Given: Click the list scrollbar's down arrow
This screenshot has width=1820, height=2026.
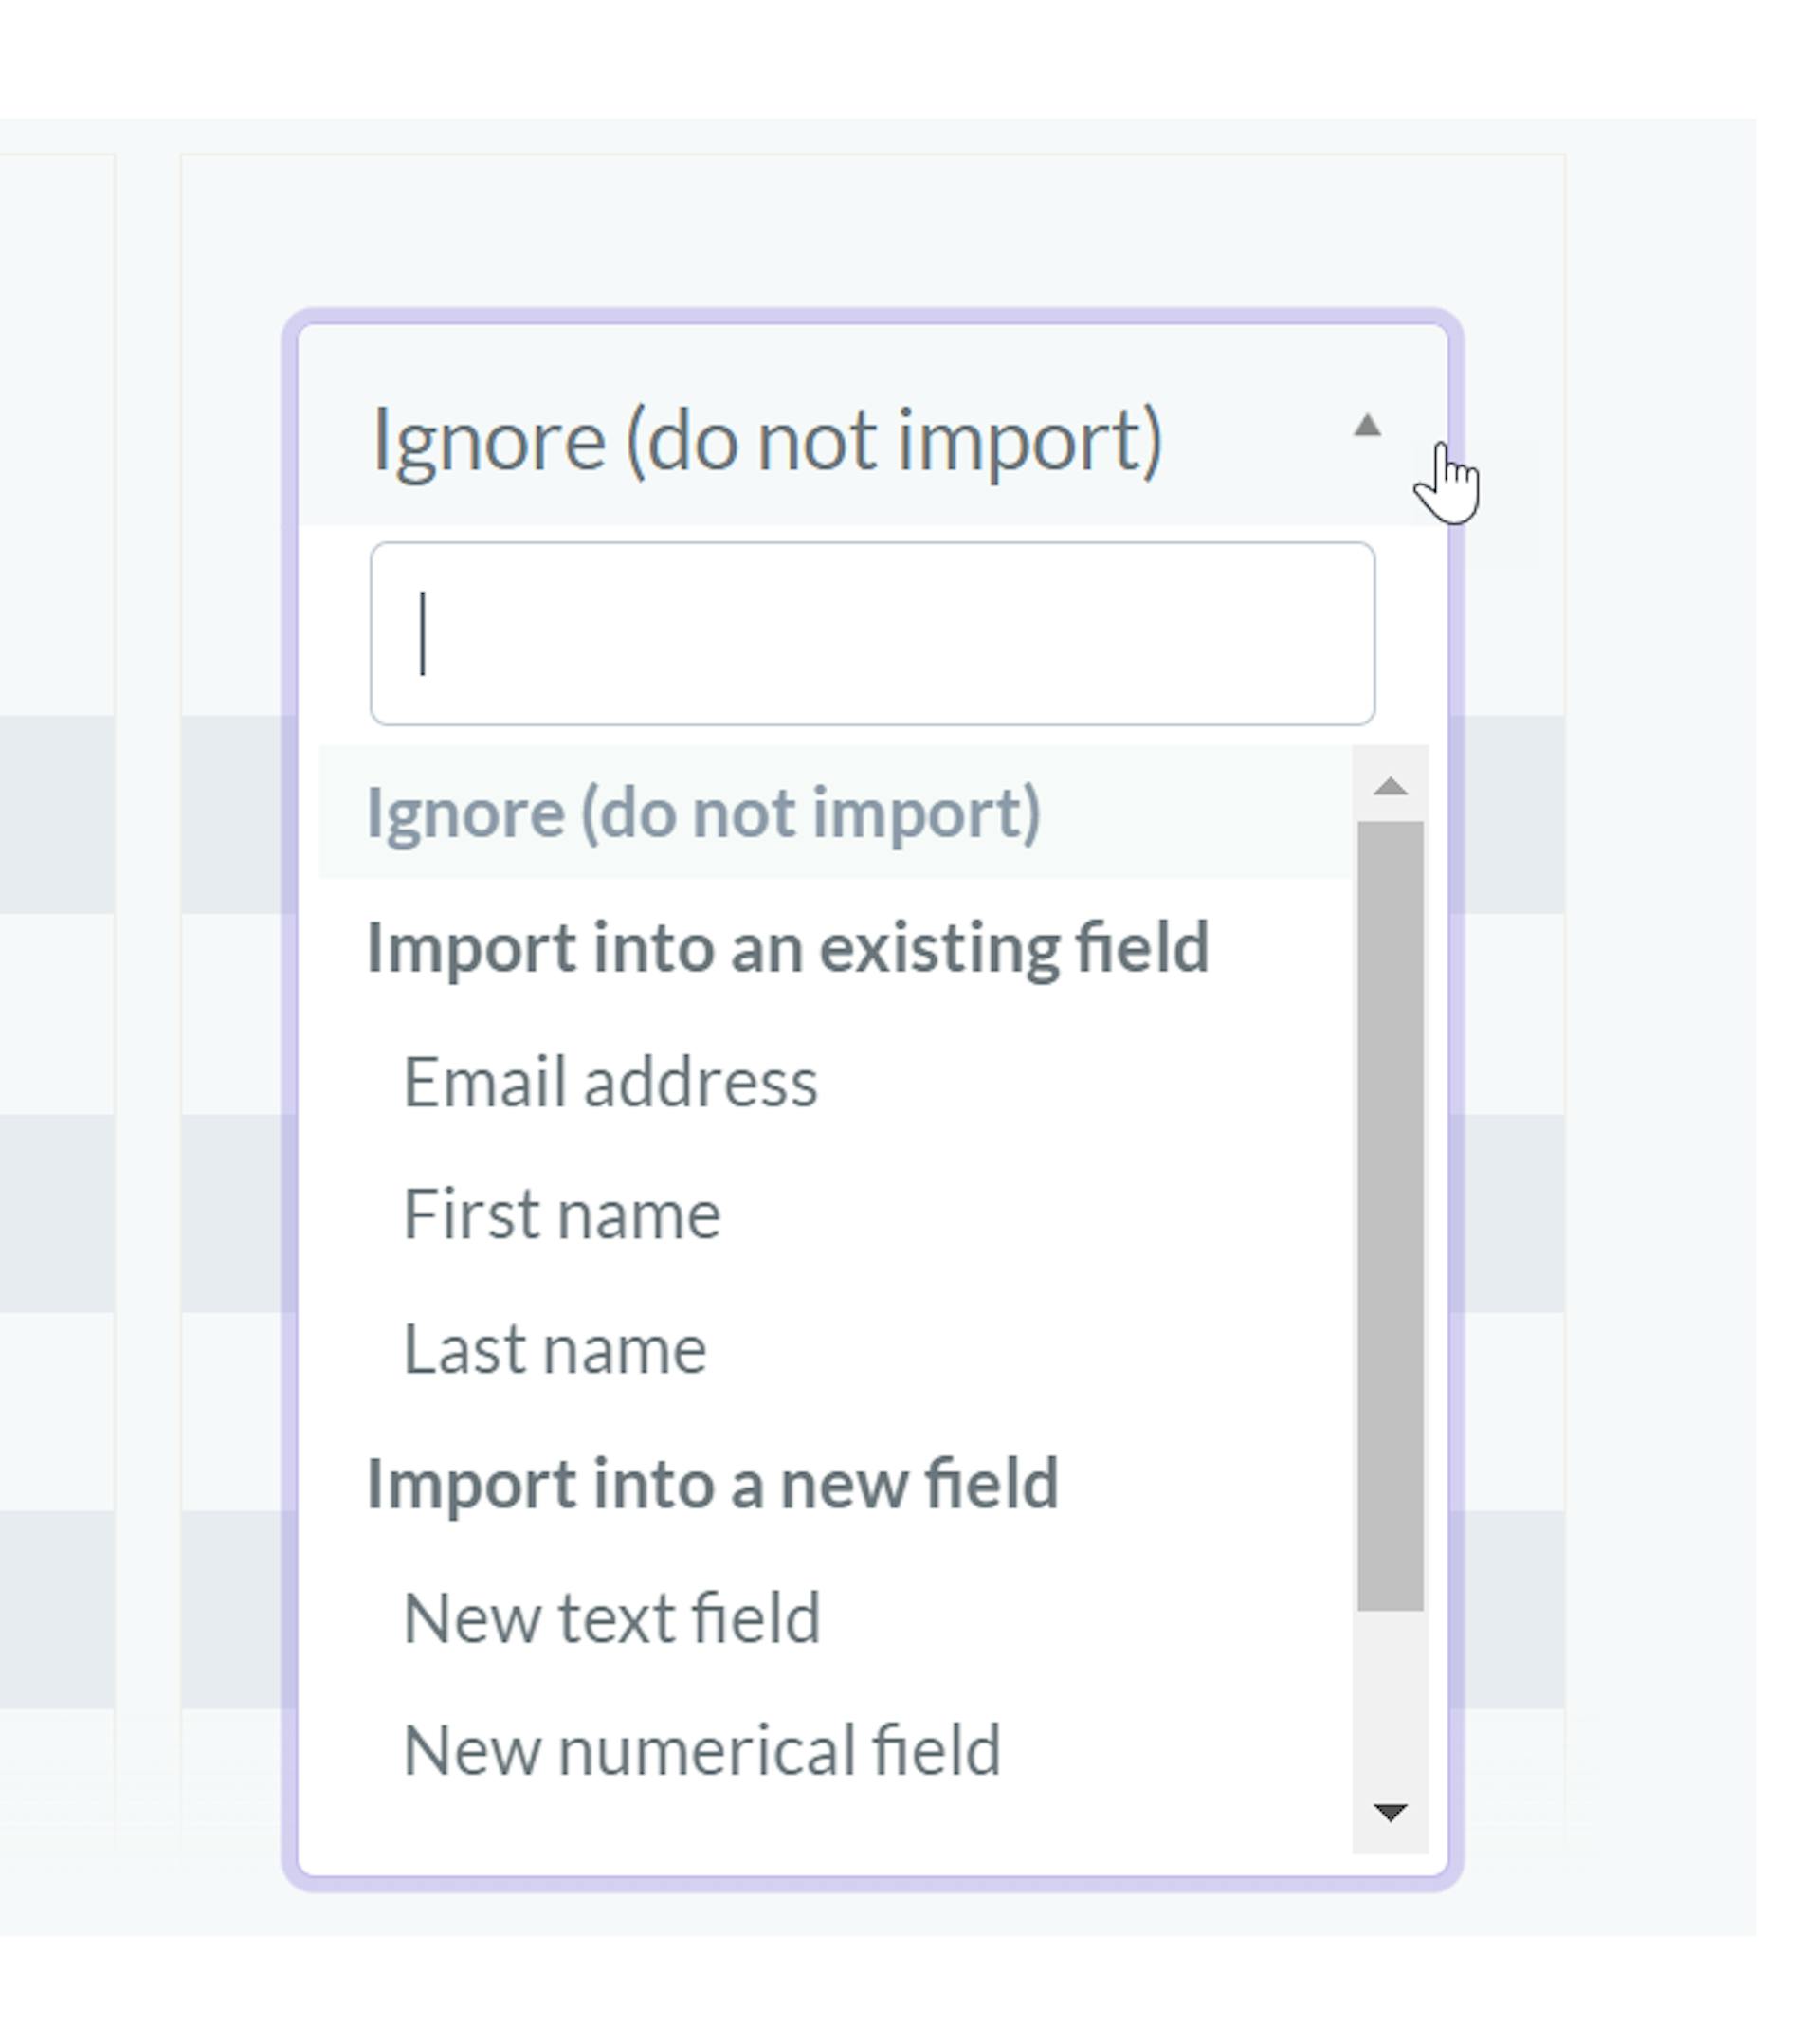Looking at the screenshot, I should click(1390, 1812).
